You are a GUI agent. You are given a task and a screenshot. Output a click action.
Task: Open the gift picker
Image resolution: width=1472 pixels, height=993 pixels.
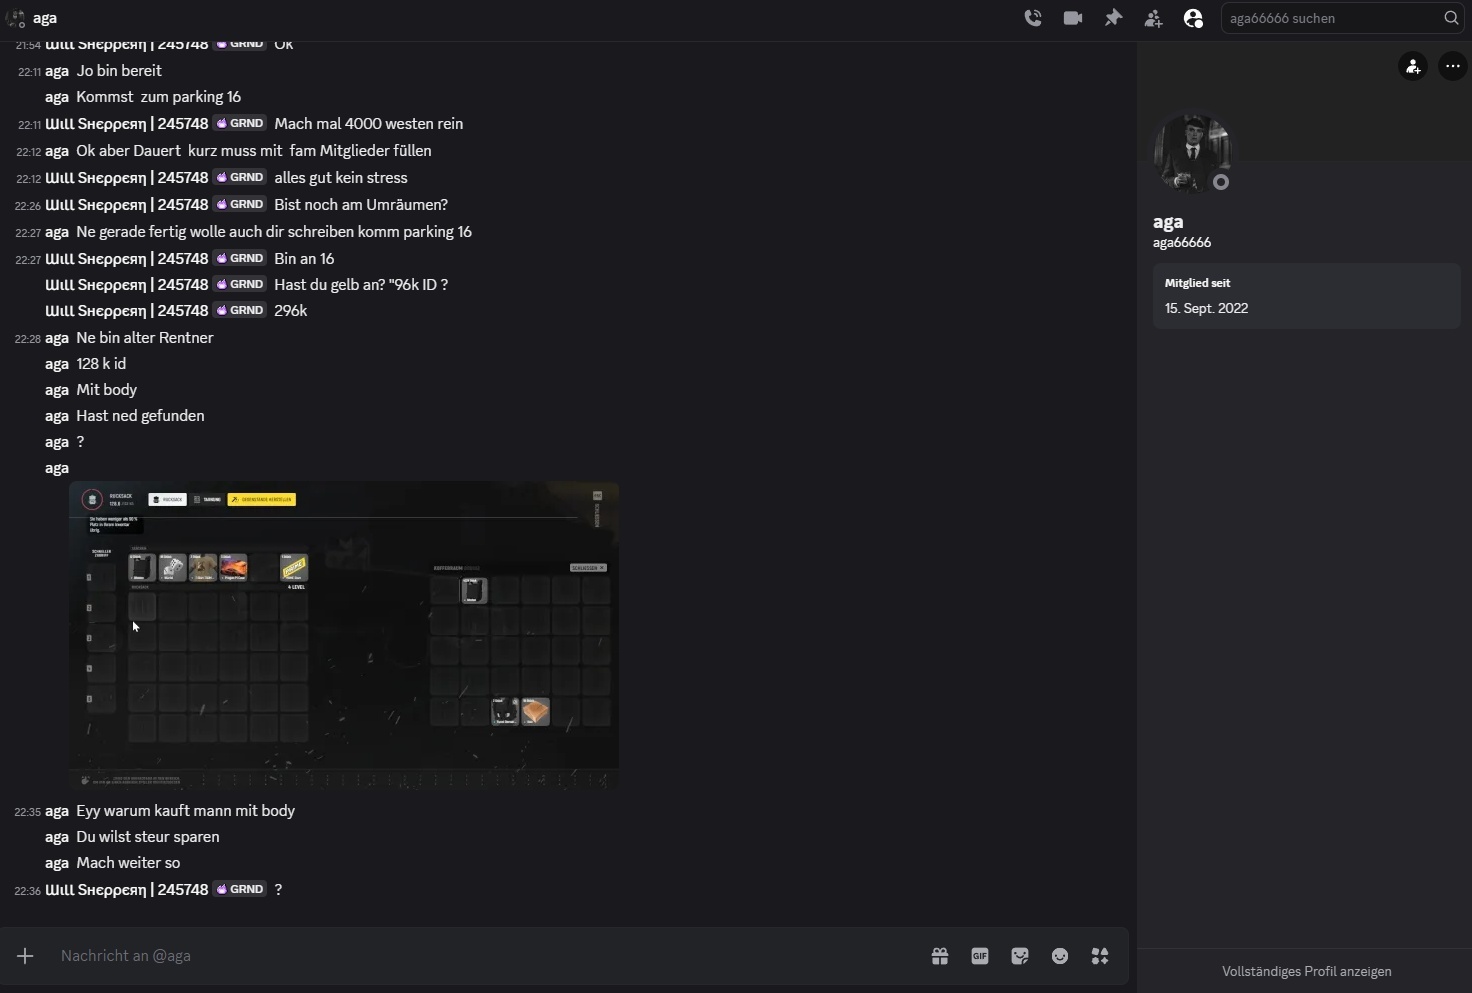[x=940, y=957]
